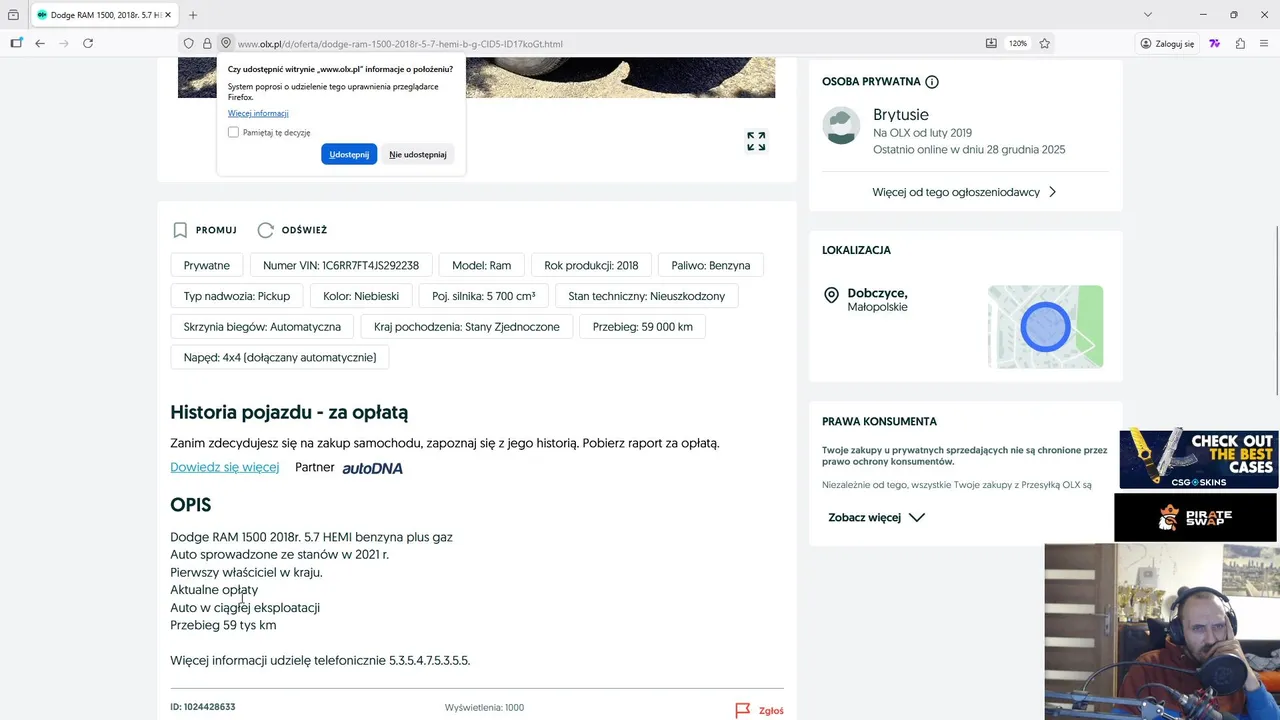This screenshot has width=1280, height=720.
Task: Click the phone number line in description
Action: 320,660
